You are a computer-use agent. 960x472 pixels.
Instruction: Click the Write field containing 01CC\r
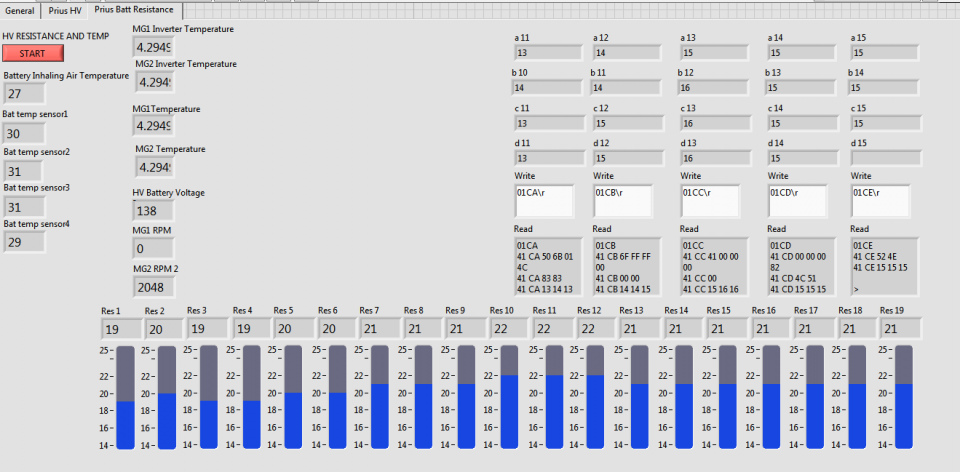pos(710,200)
